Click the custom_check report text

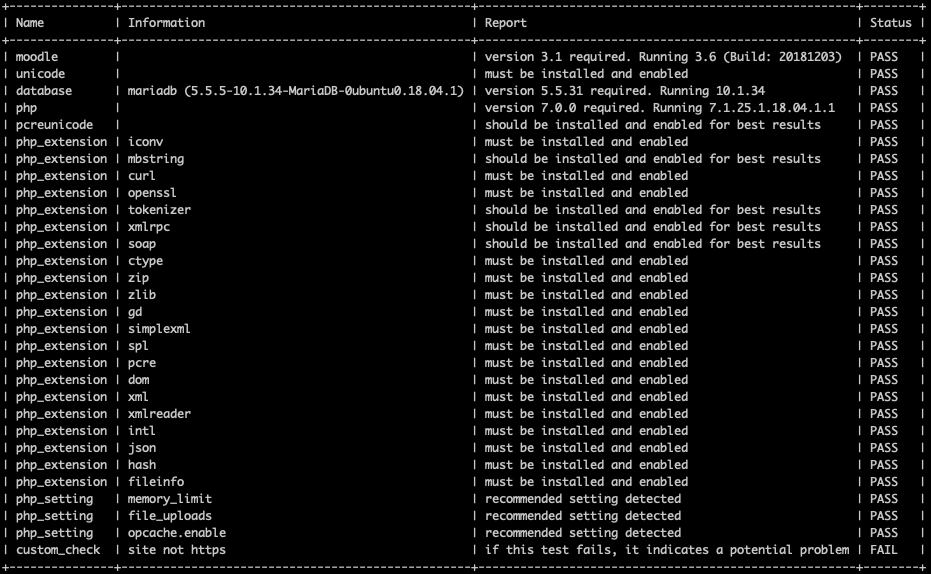[667, 550]
